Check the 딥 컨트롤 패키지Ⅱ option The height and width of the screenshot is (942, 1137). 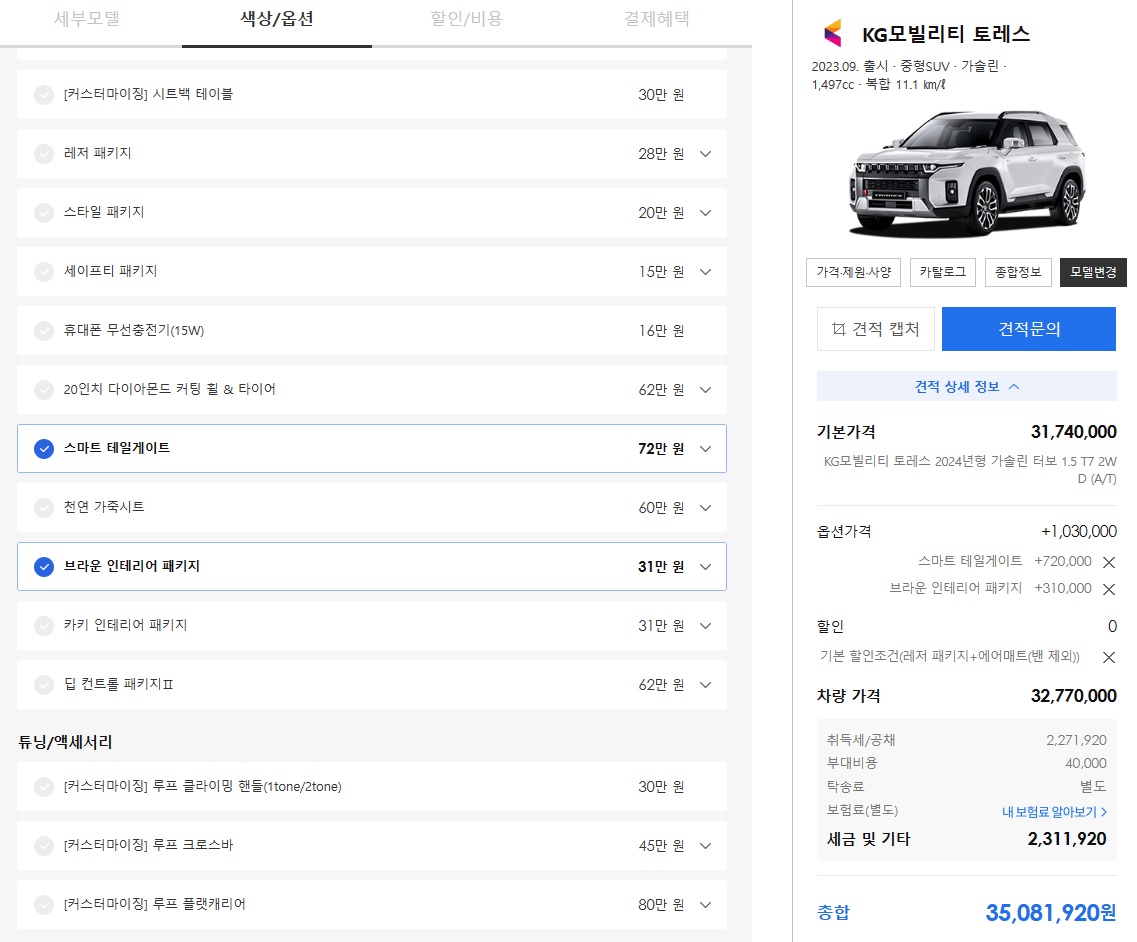click(44, 685)
